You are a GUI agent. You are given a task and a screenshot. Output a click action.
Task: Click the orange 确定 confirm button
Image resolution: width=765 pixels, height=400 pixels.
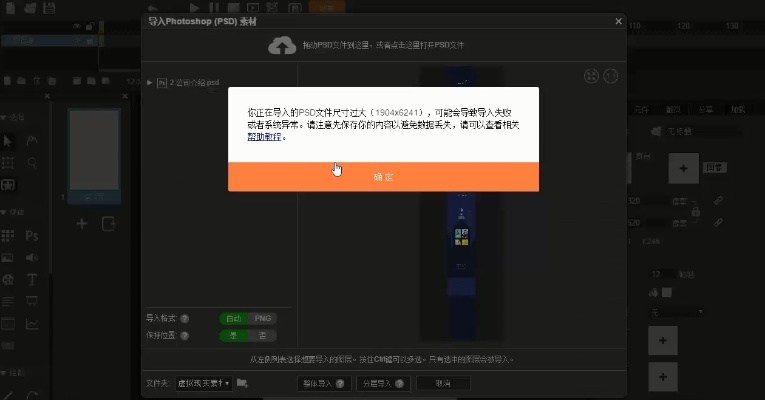383,176
